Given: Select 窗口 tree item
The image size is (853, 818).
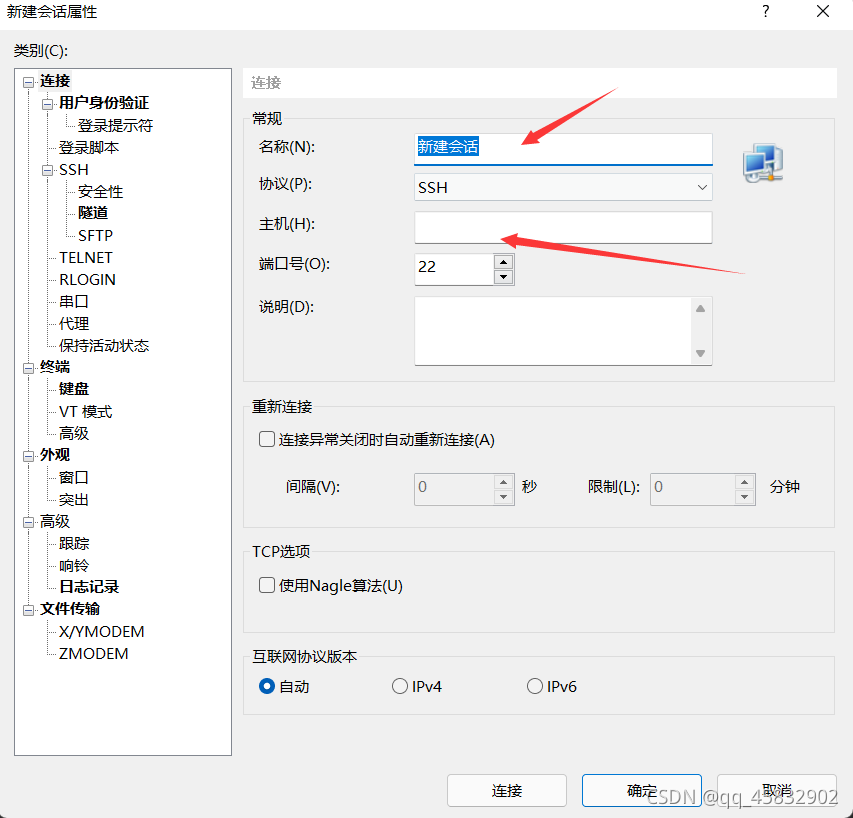Looking at the screenshot, I should click(73, 478).
